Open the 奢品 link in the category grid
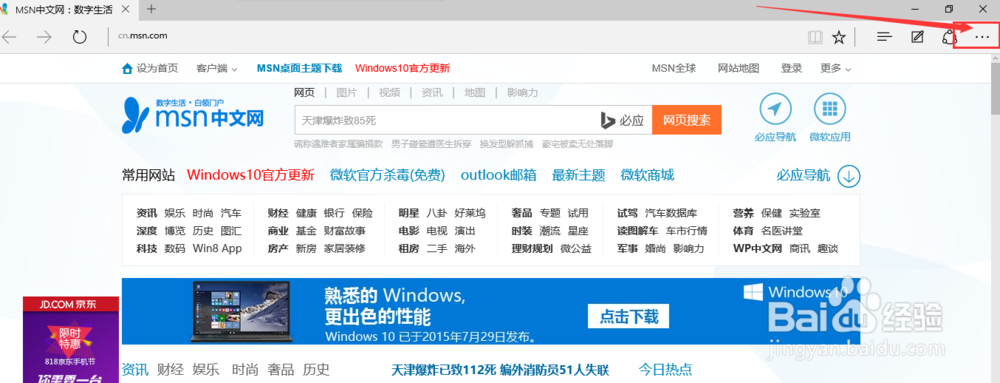1000x383 pixels. click(x=522, y=213)
